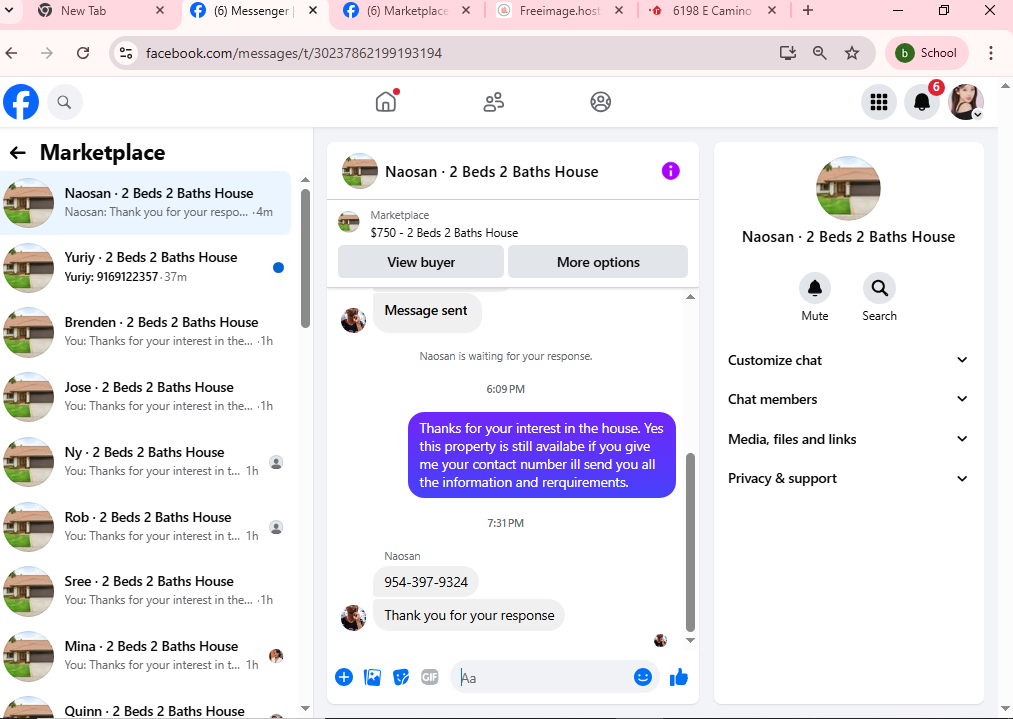The height and width of the screenshot is (719, 1013).
Task: Open Rob conversation in list
Action: tap(146, 526)
